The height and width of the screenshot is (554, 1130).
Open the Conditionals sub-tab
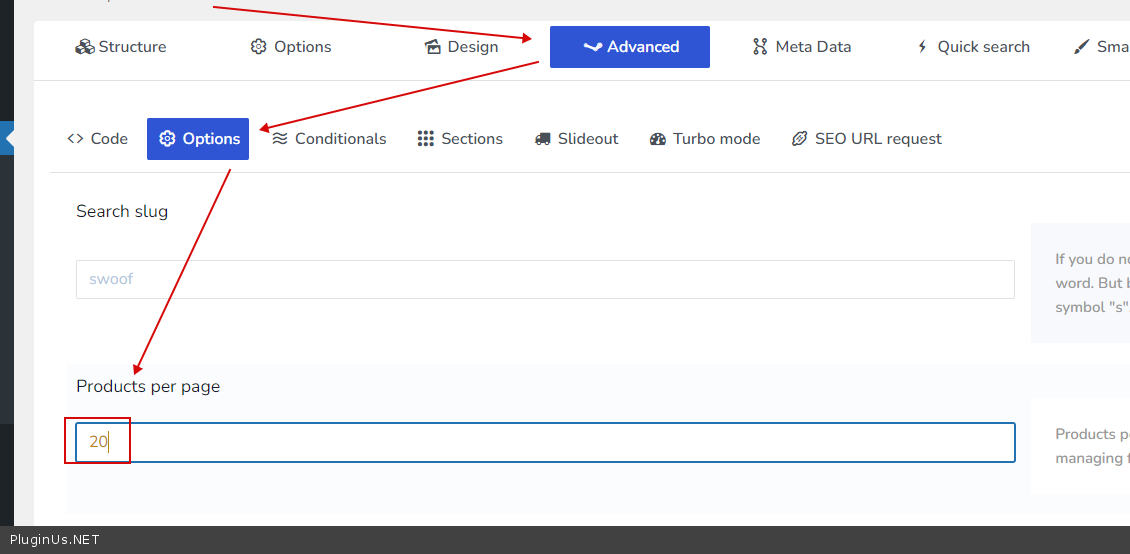pyautogui.click(x=329, y=139)
